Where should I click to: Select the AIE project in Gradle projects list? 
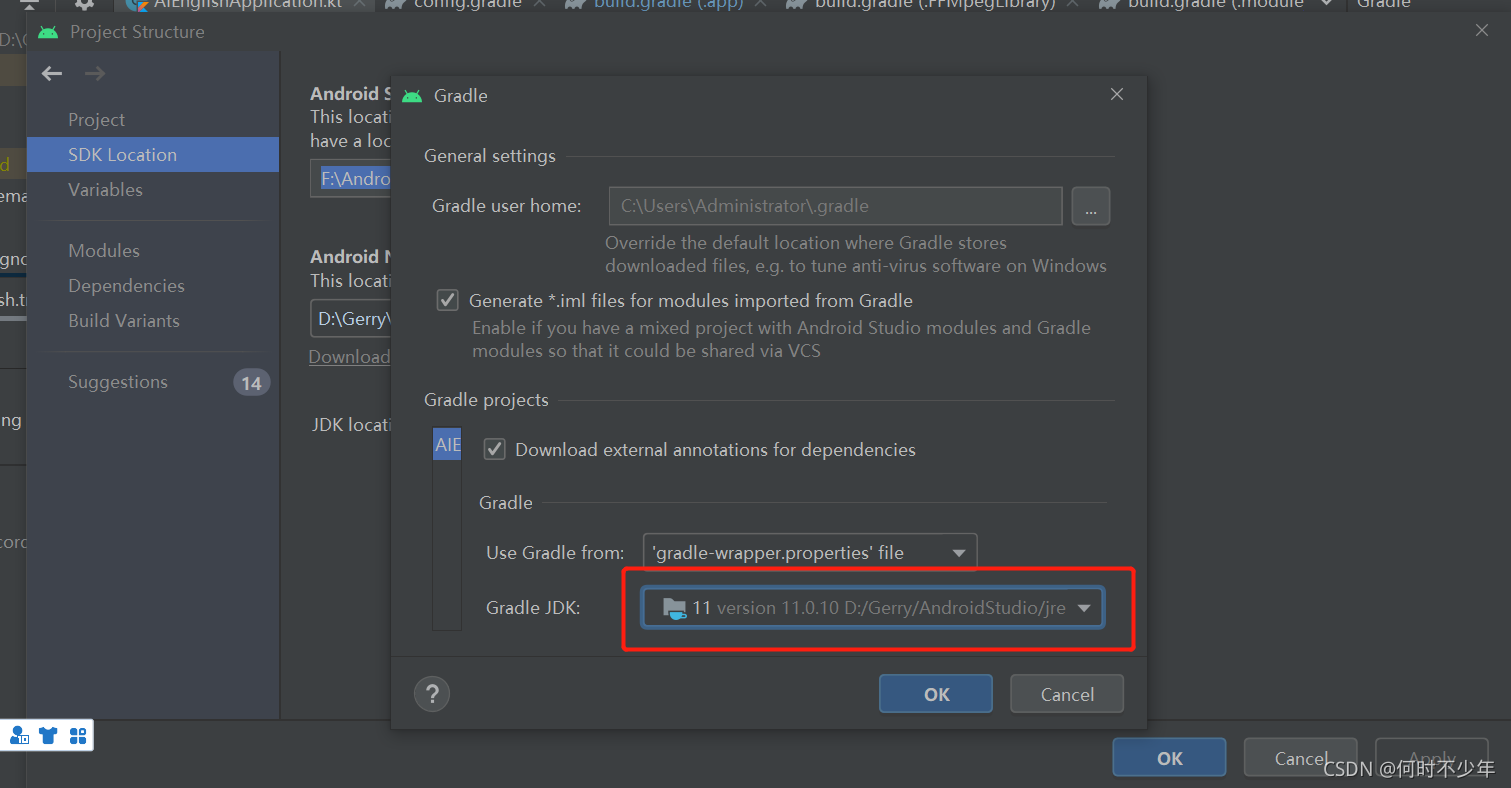point(447,444)
